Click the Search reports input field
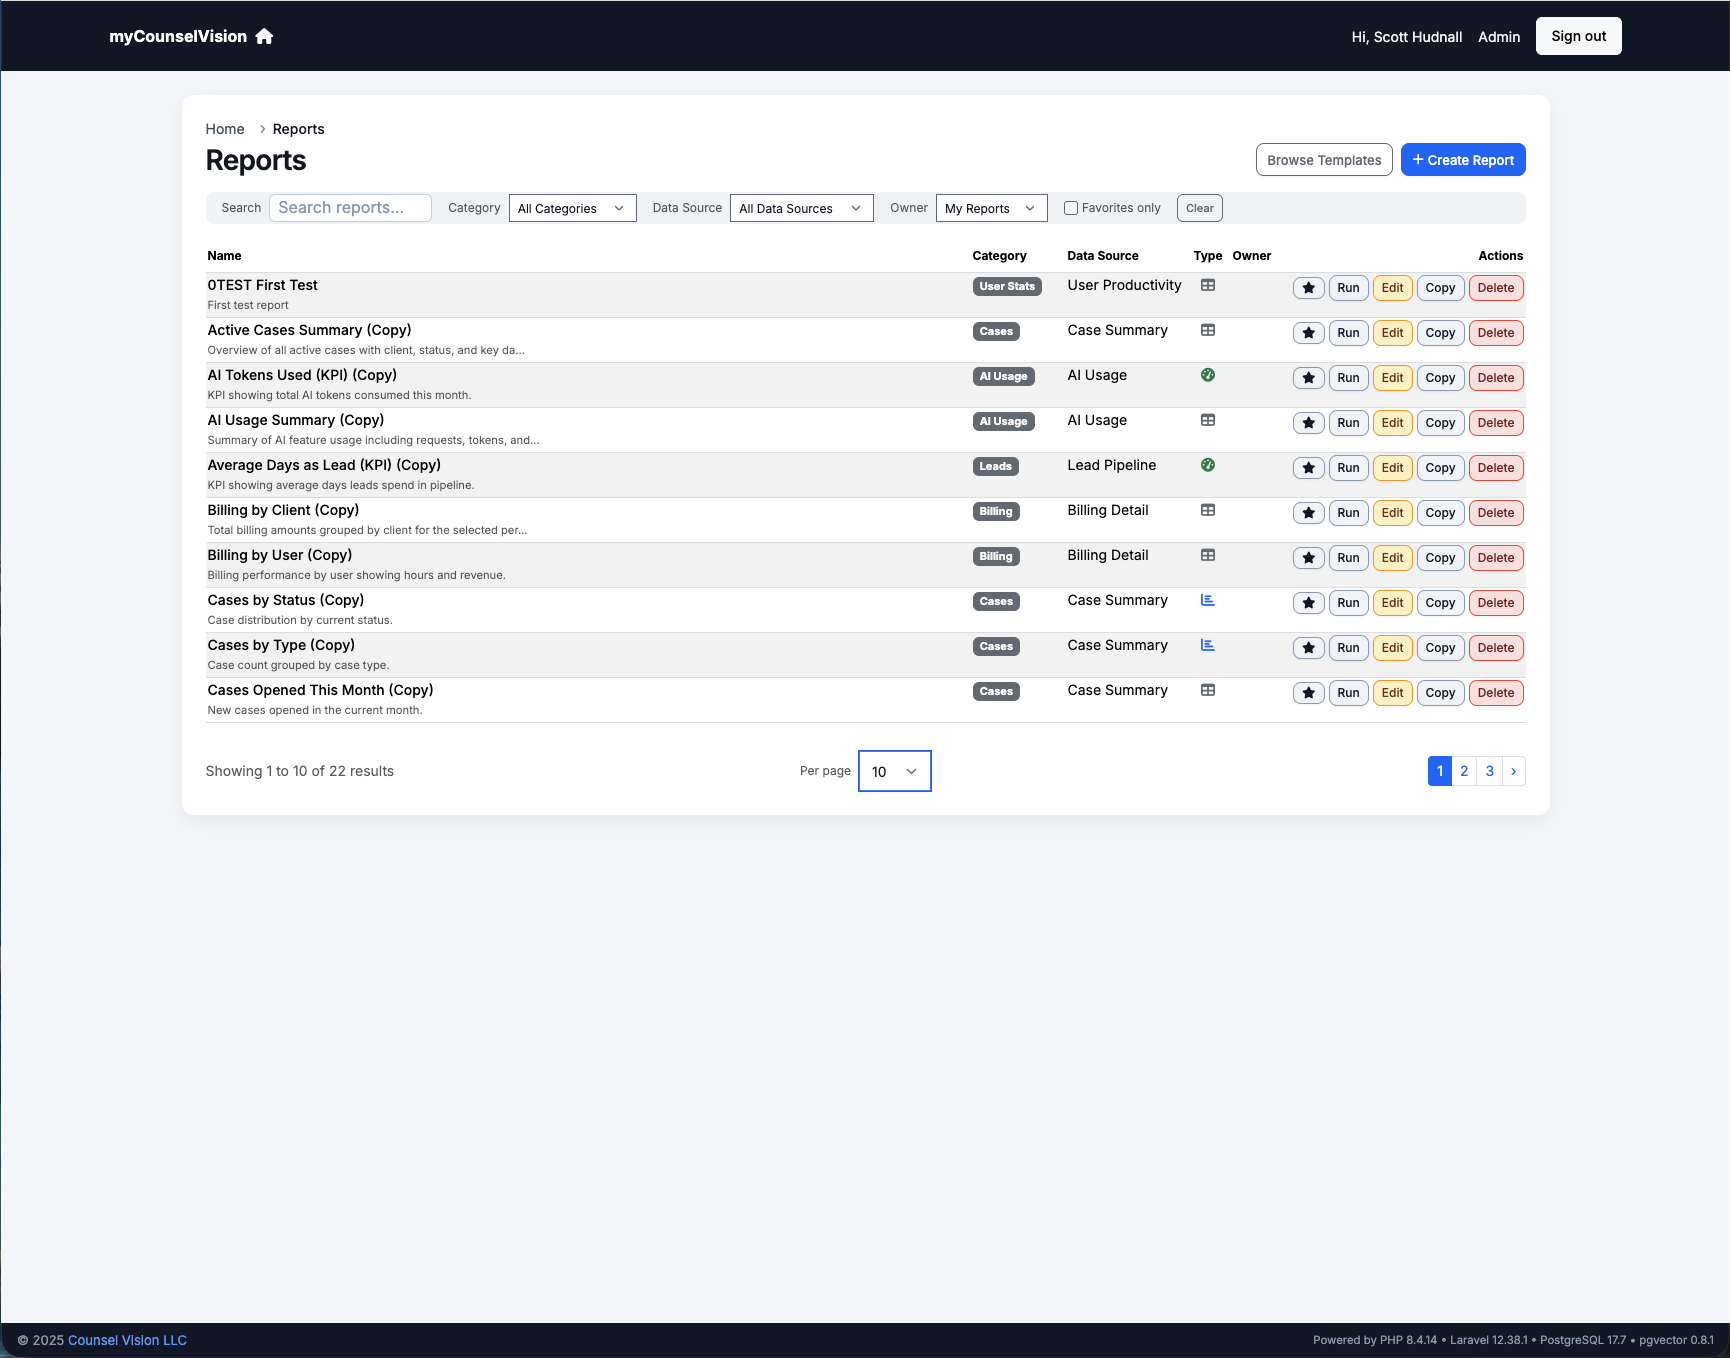Screen dimensions: 1730x1358 tap(350, 208)
